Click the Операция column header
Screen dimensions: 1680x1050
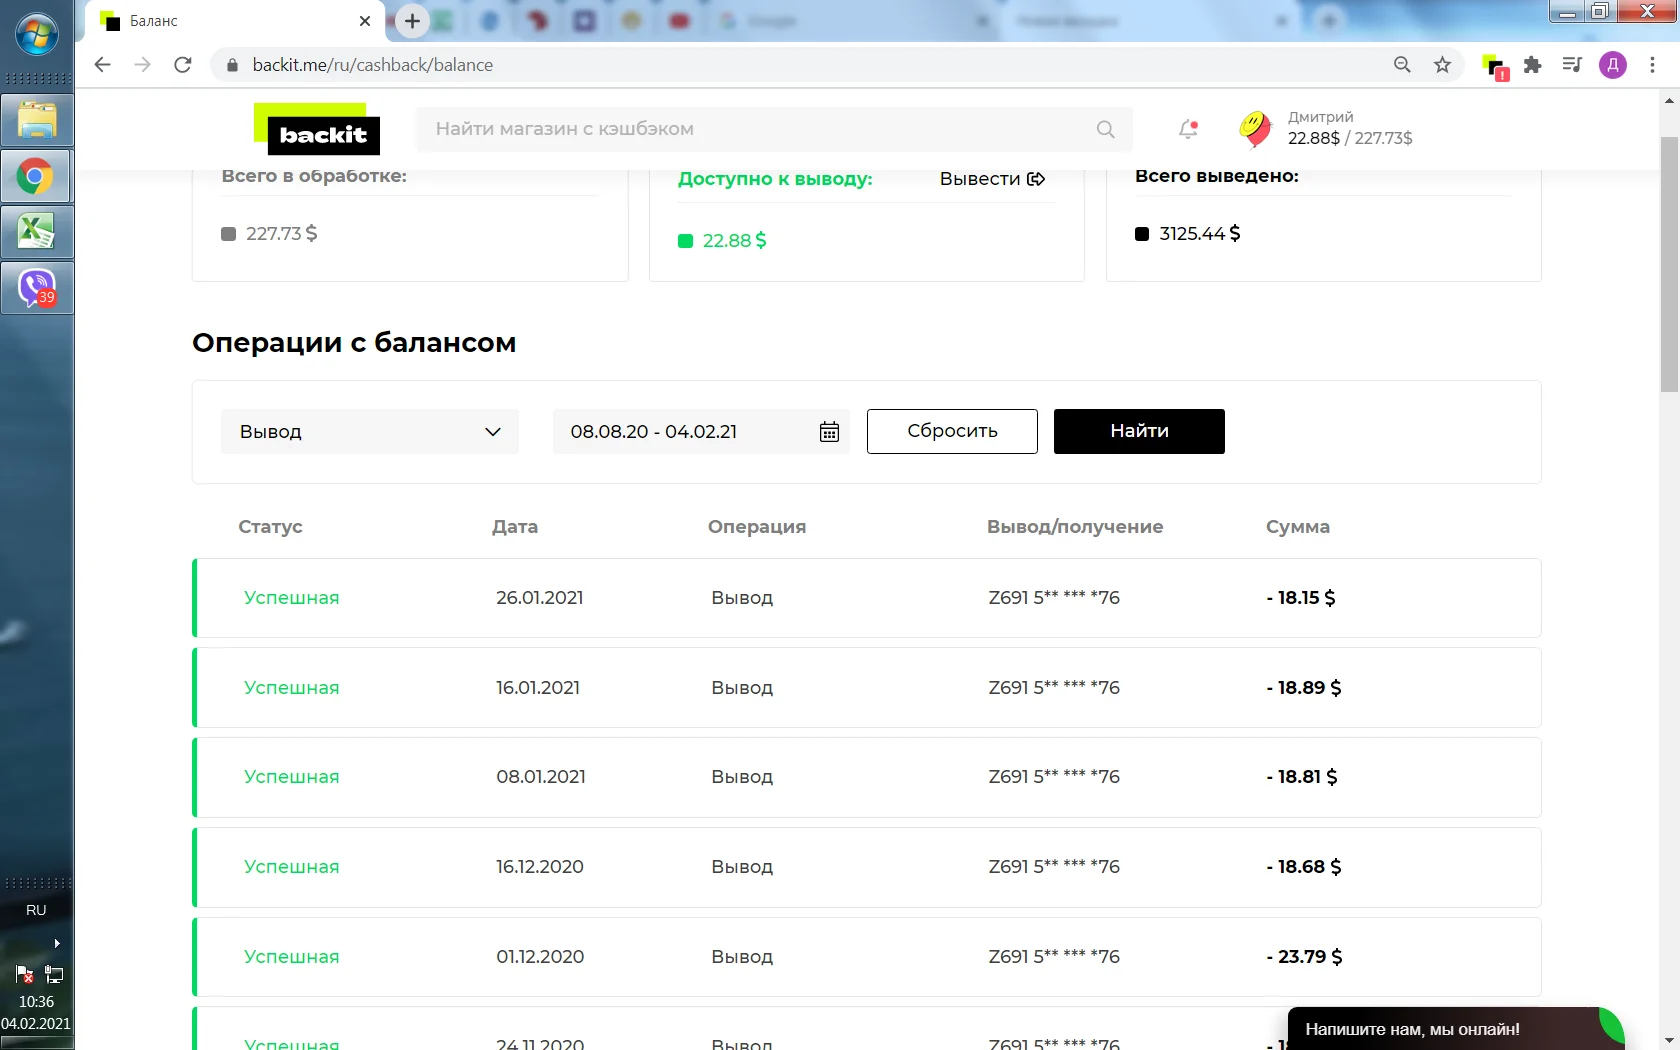pyautogui.click(x=757, y=527)
